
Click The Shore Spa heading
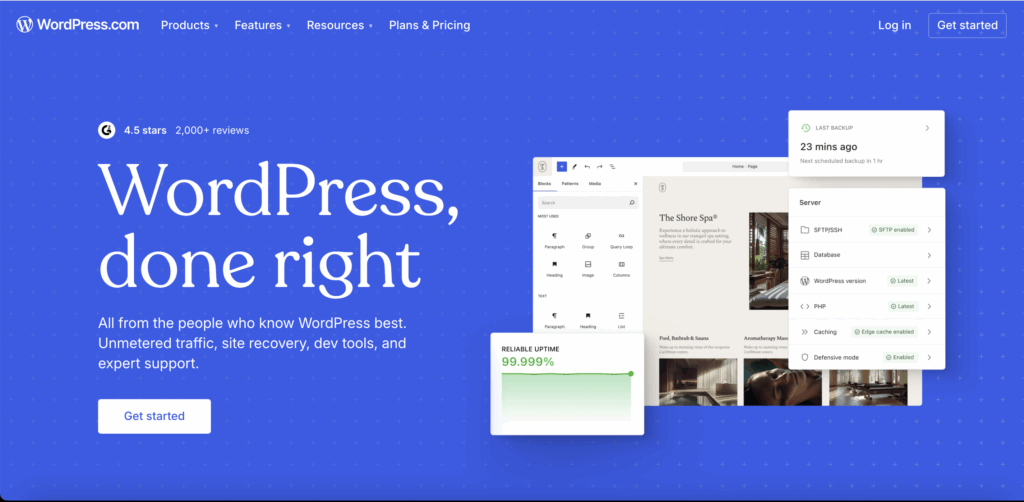tap(688, 217)
